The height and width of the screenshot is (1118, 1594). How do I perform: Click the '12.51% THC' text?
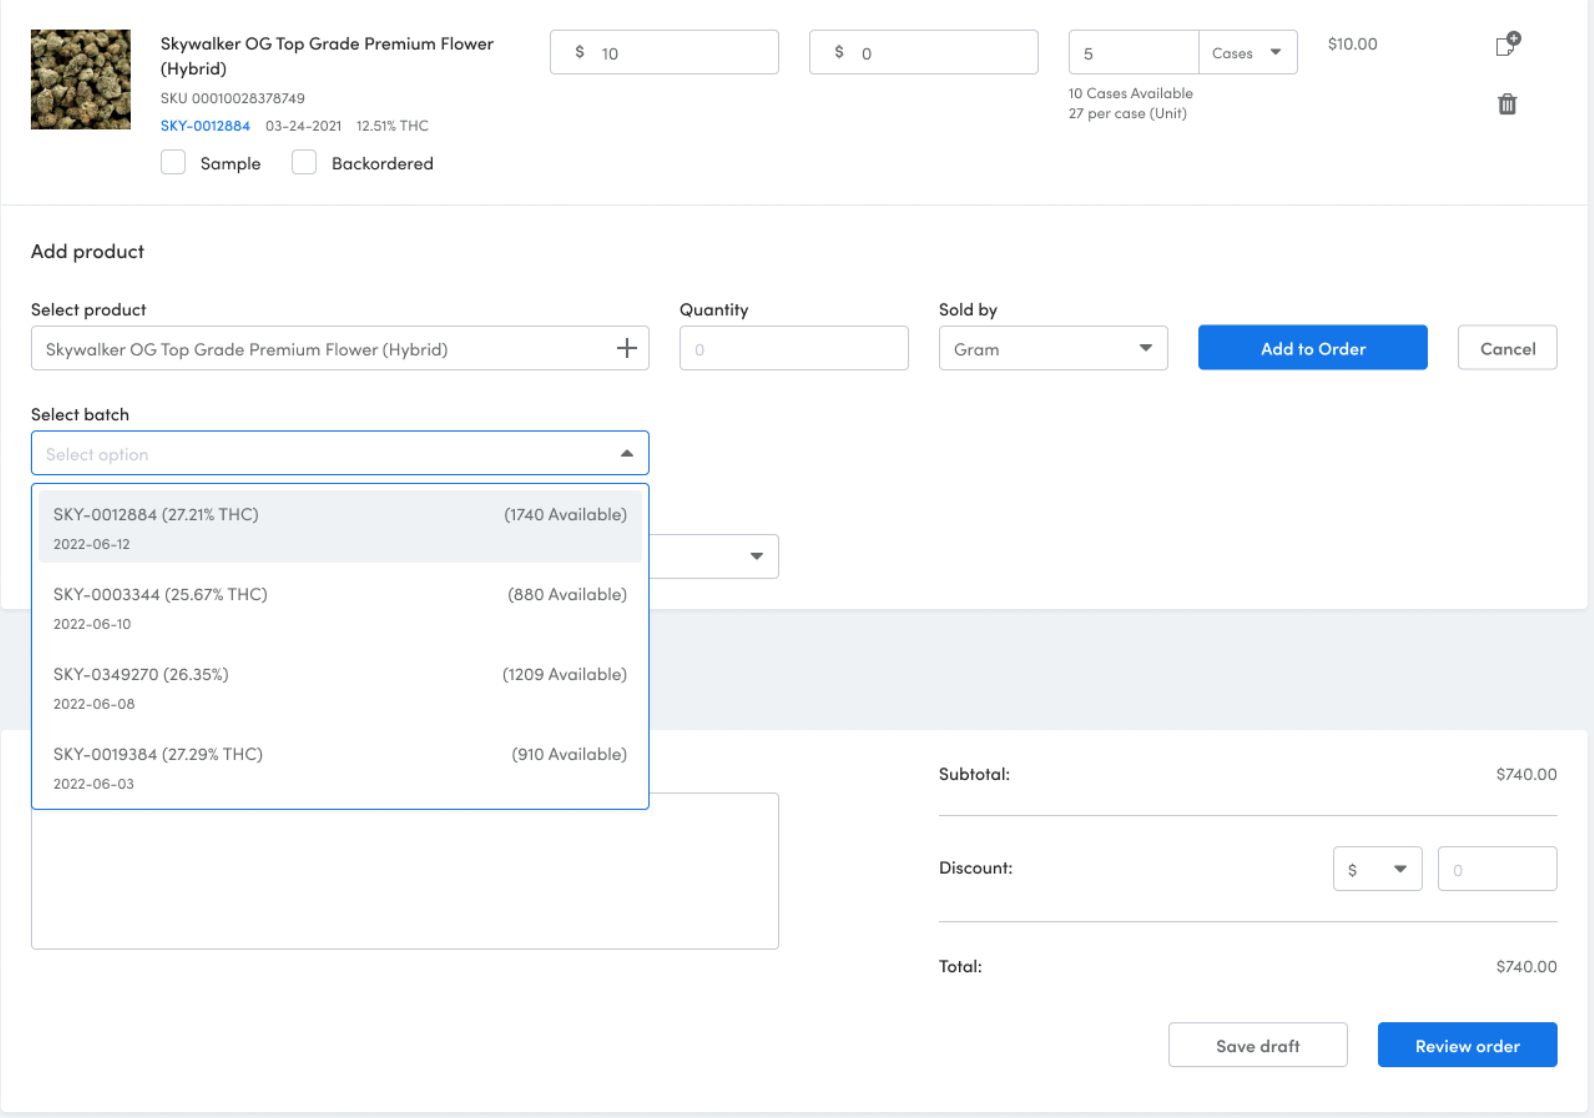click(392, 126)
